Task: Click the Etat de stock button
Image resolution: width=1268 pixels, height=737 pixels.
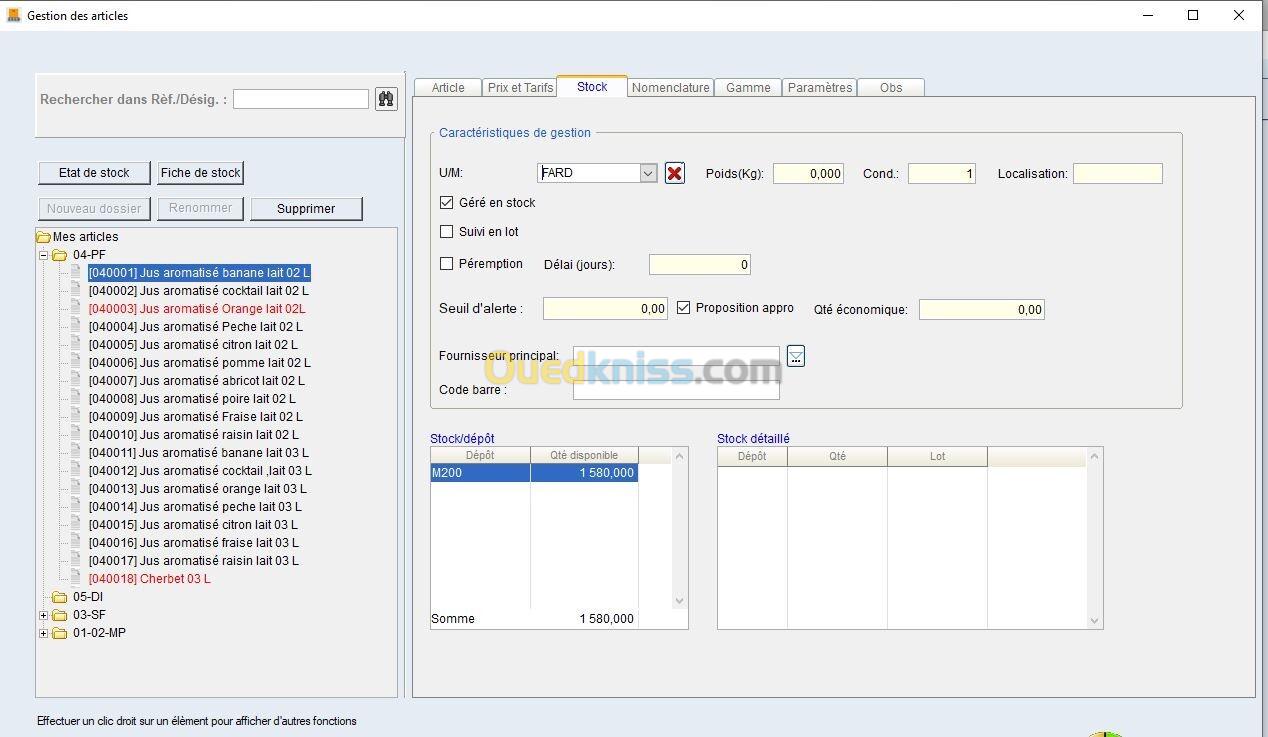Action: 94,173
